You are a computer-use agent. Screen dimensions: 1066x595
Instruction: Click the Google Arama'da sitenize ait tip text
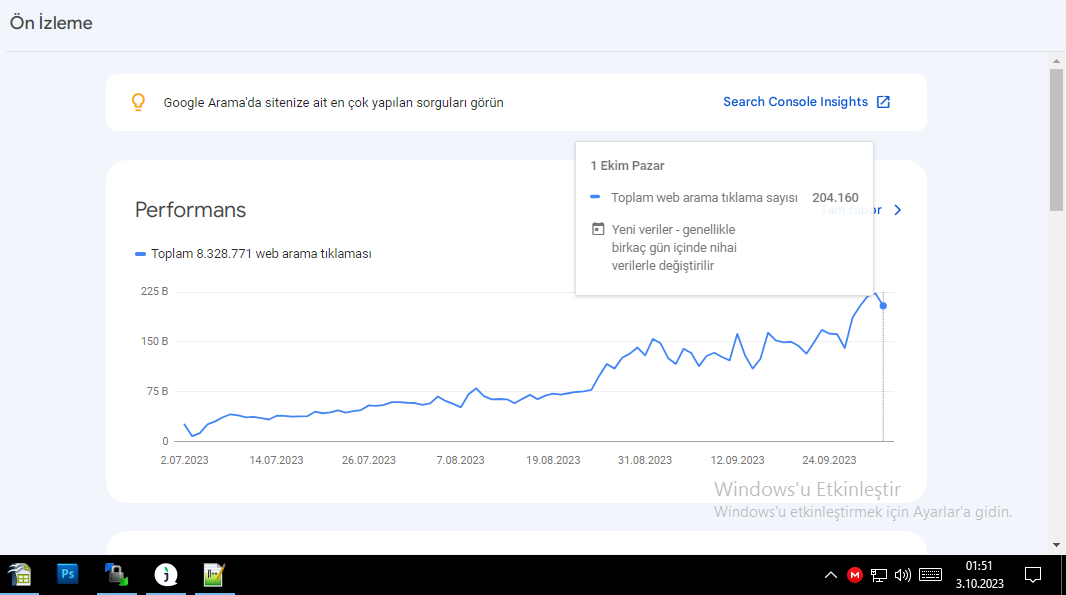click(333, 103)
